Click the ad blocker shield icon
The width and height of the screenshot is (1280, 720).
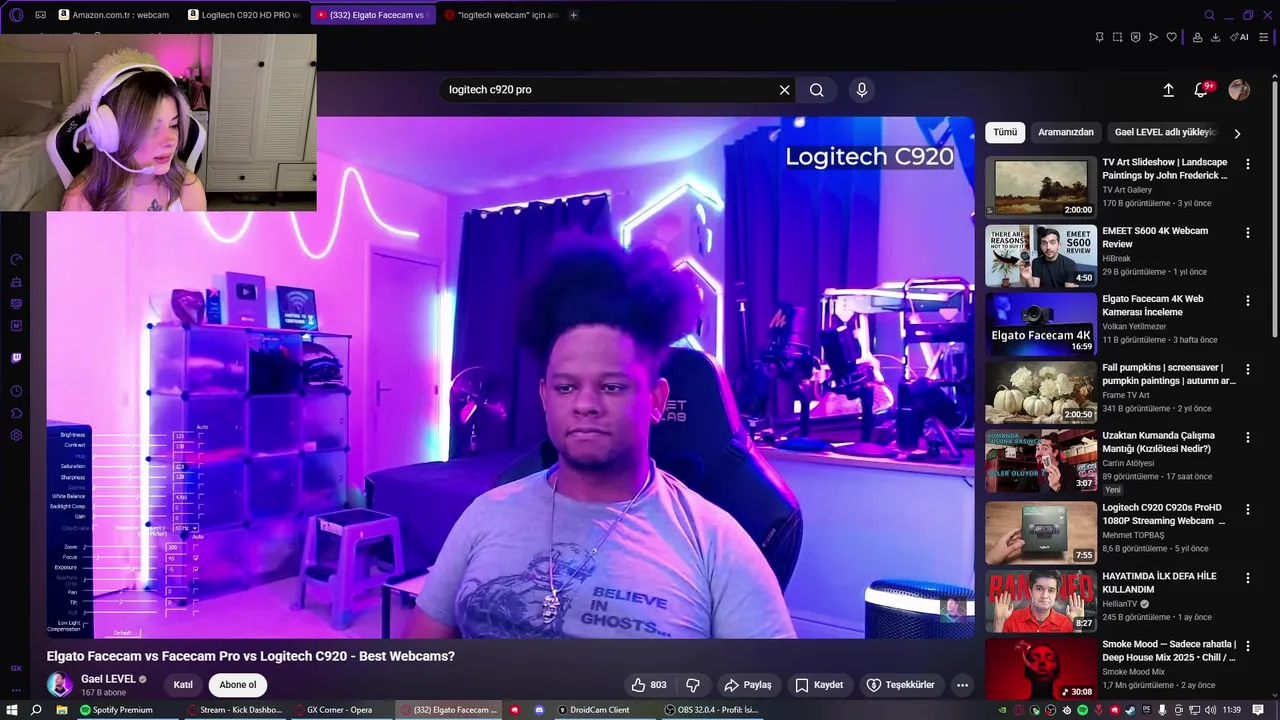point(1135,37)
